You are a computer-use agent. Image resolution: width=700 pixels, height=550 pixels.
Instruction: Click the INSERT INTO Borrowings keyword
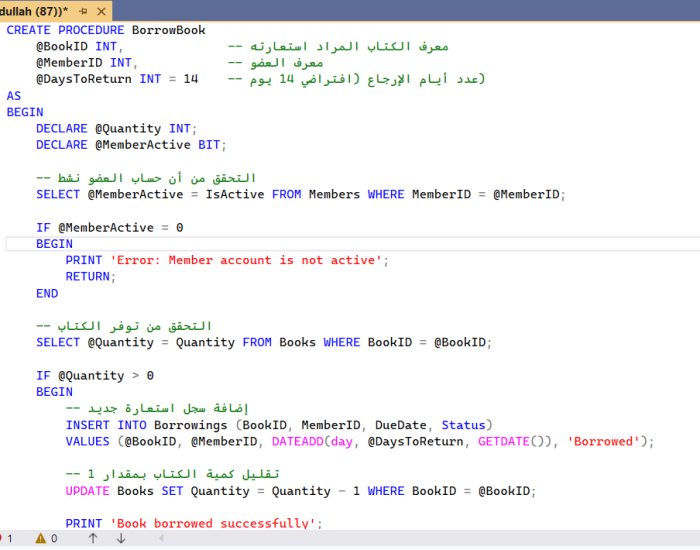click(106, 425)
